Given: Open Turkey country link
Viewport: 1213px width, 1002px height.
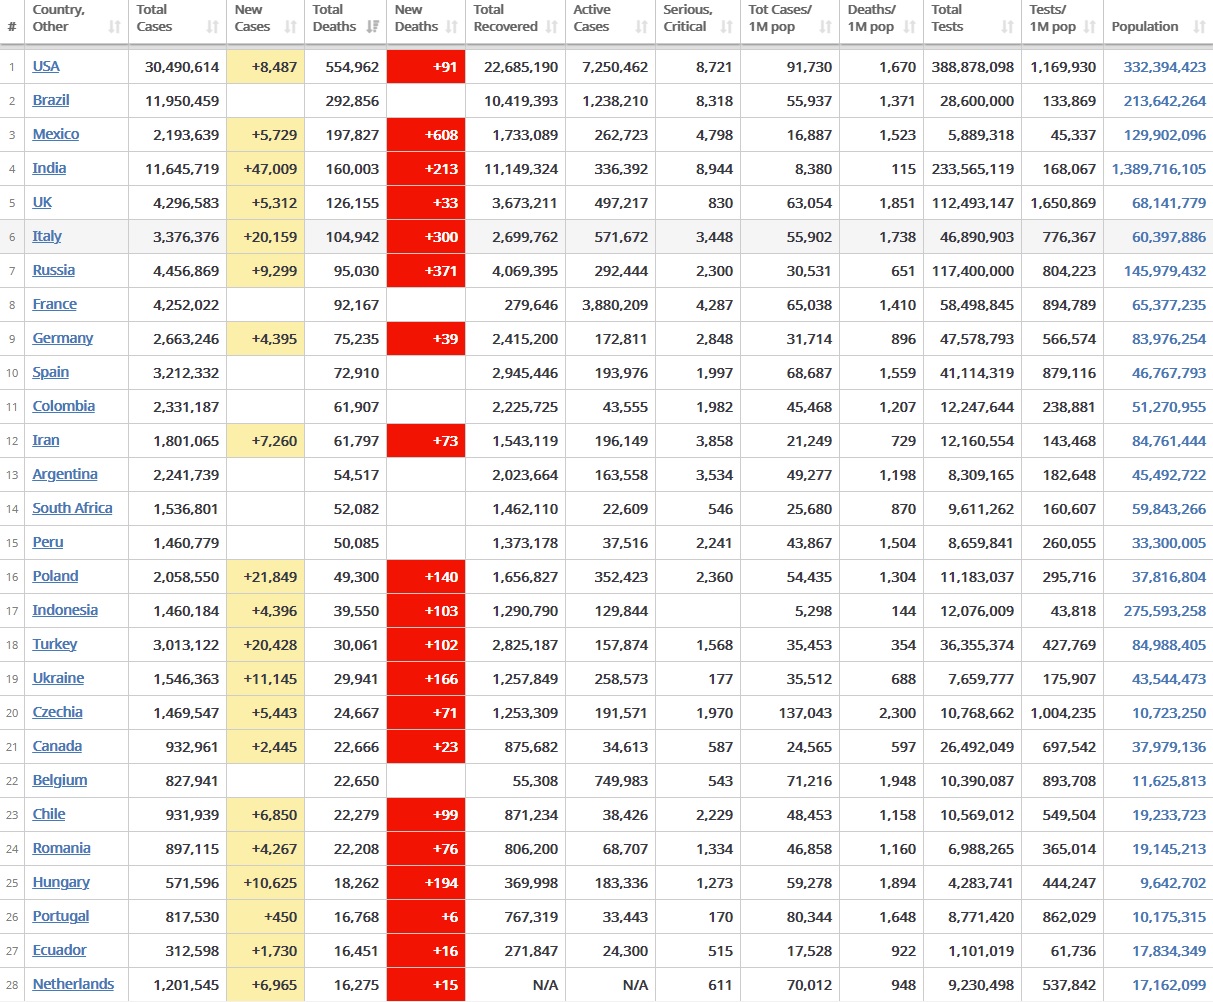Looking at the screenshot, I should (x=55, y=644).
